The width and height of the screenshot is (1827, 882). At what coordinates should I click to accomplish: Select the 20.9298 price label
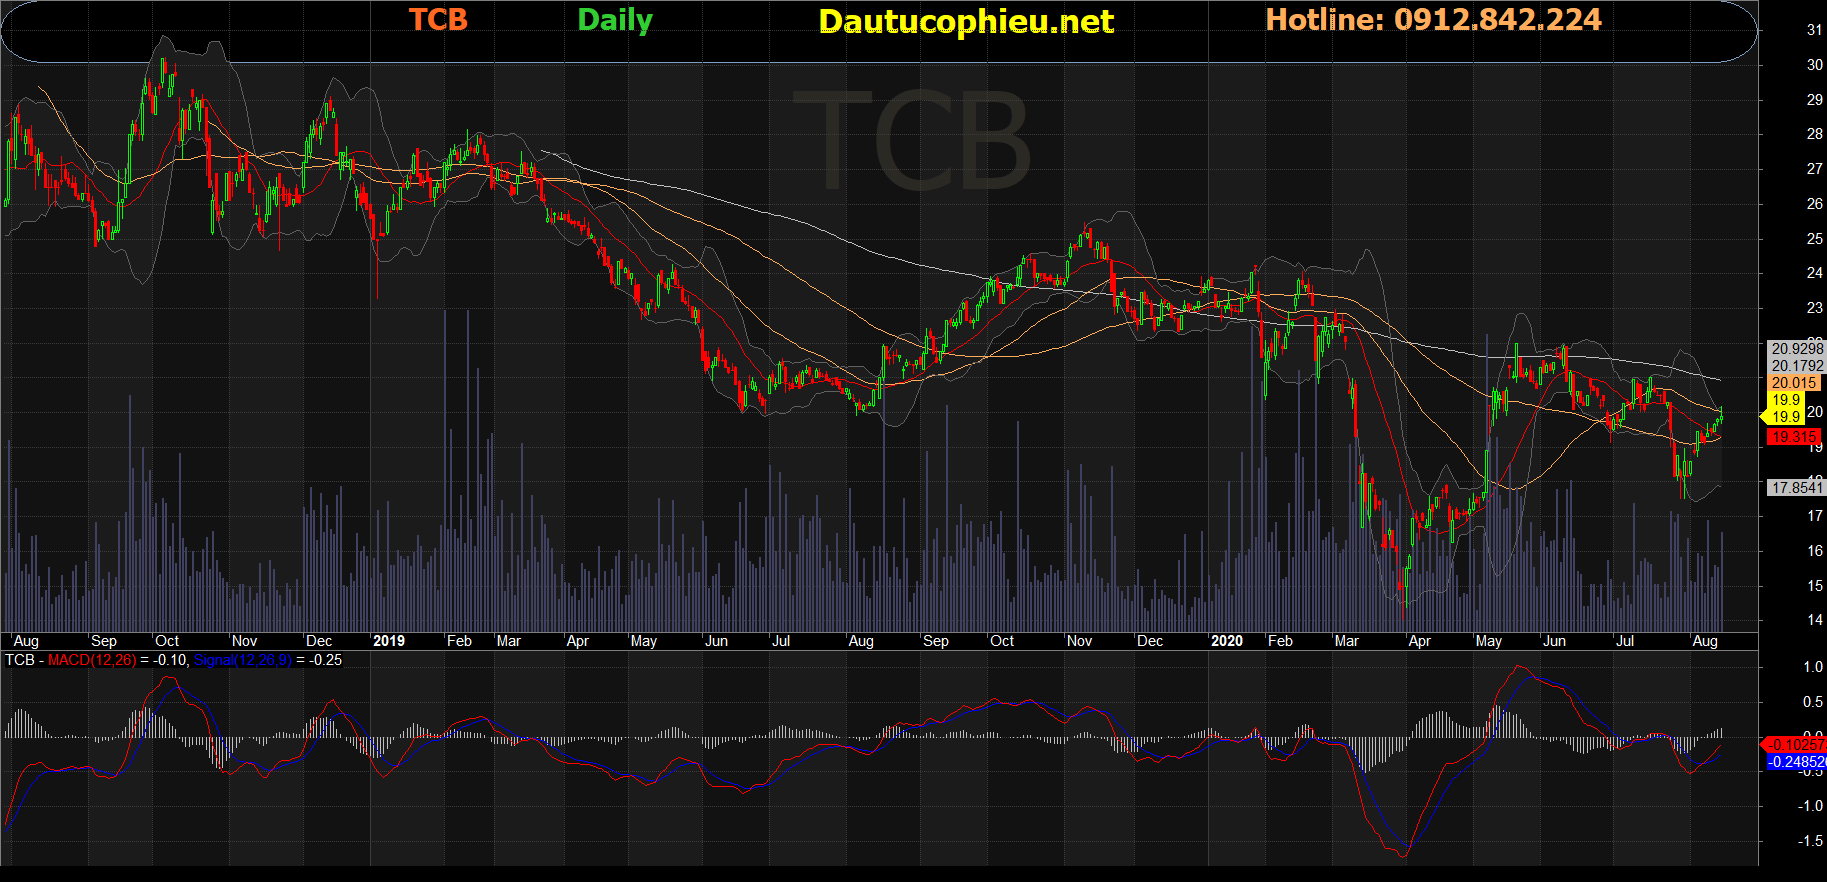click(x=1797, y=349)
